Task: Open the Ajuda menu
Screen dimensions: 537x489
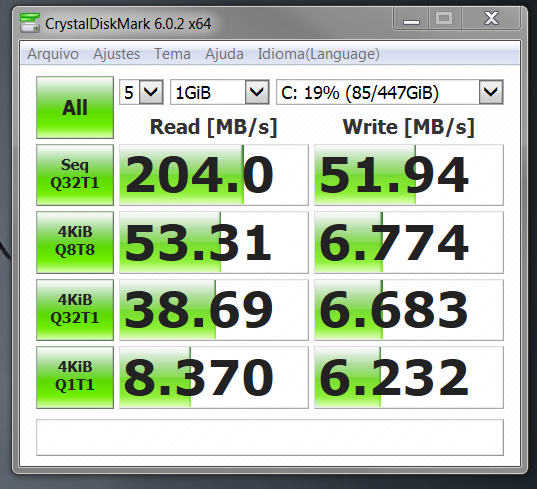Action: 224,54
